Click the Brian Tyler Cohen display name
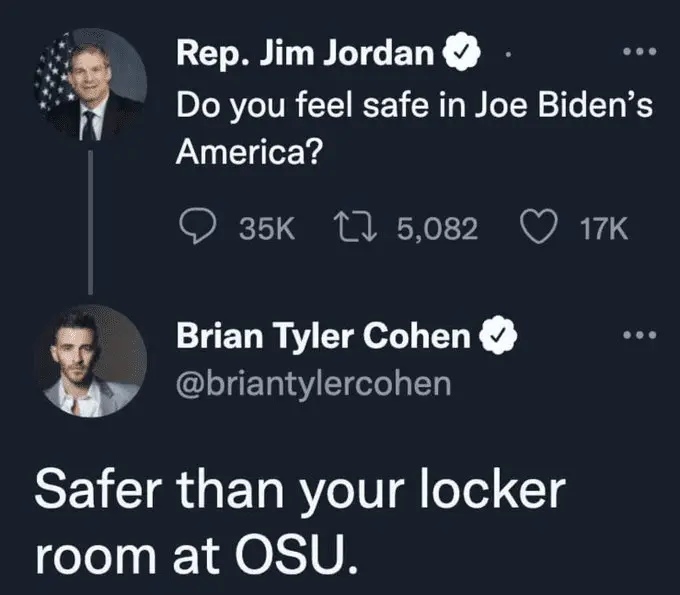Viewport: 680px width, 595px height. (x=323, y=338)
